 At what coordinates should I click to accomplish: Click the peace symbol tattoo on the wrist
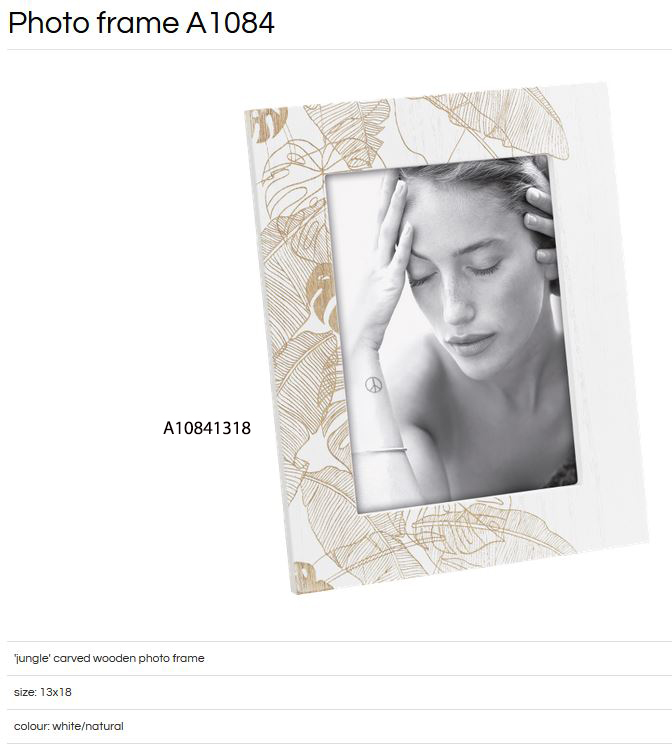(x=374, y=384)
